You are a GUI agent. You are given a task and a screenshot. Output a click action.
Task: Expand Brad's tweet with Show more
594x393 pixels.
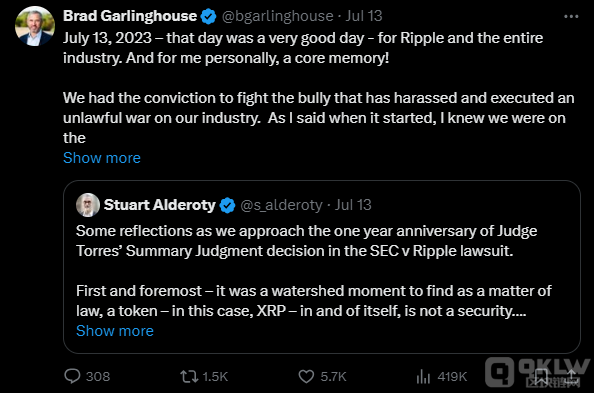tap(102, 158)
